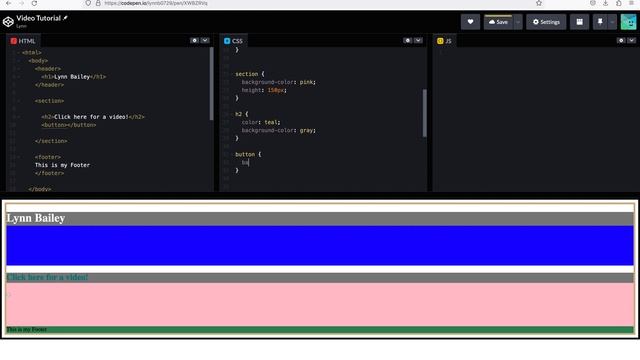Collapse fold arrow beside <body> tag
The width and height of the screenshot is (640, 360).
(19, 61)
